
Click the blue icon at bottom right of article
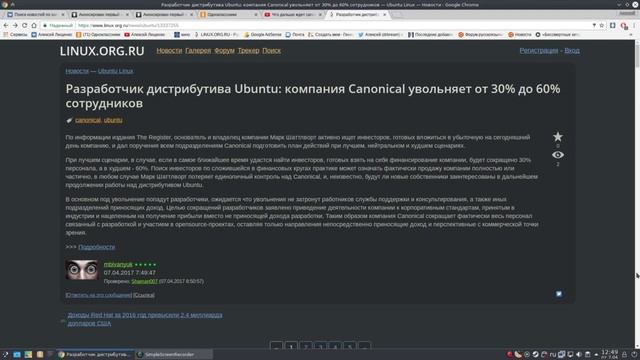click(559, 294)
